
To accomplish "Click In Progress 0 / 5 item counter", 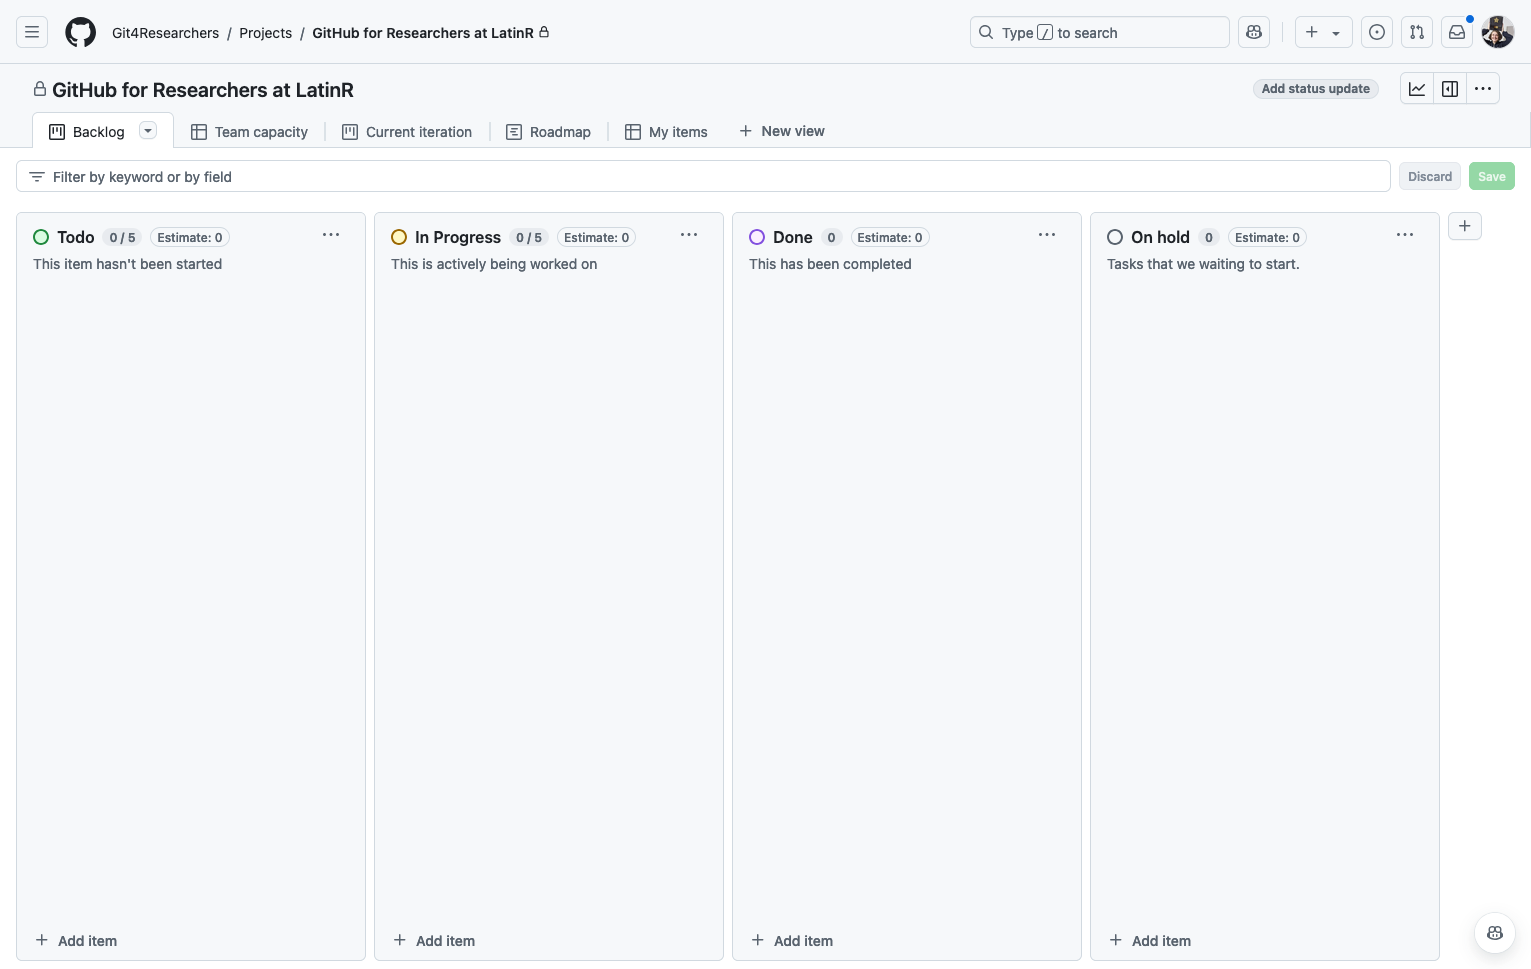I will coord(529,237).
